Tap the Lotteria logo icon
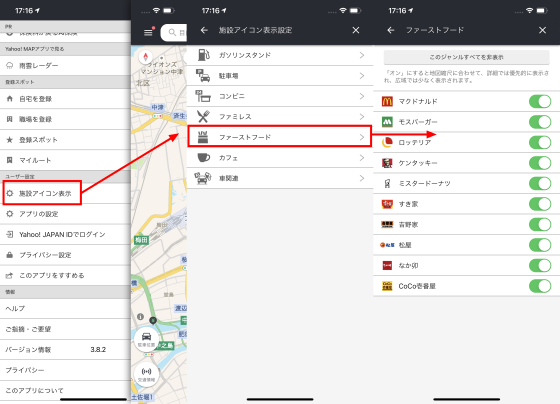 tap(387, 143)
